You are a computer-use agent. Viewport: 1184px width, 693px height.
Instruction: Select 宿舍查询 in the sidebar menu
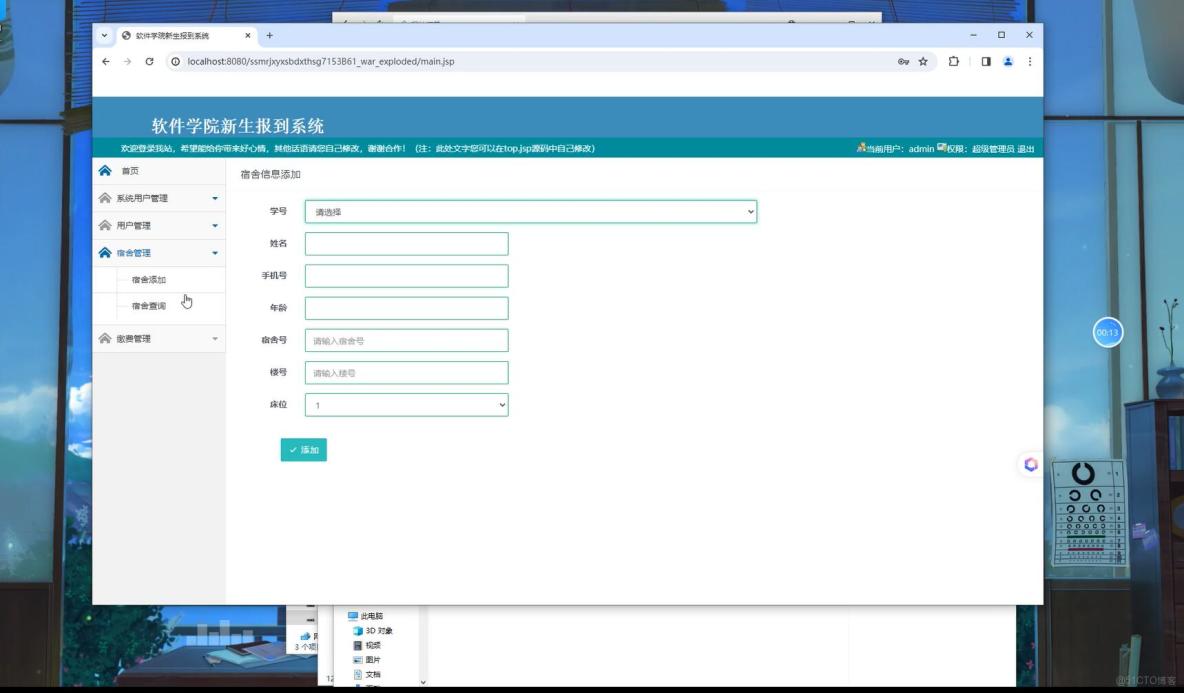[x=150, y=305]
